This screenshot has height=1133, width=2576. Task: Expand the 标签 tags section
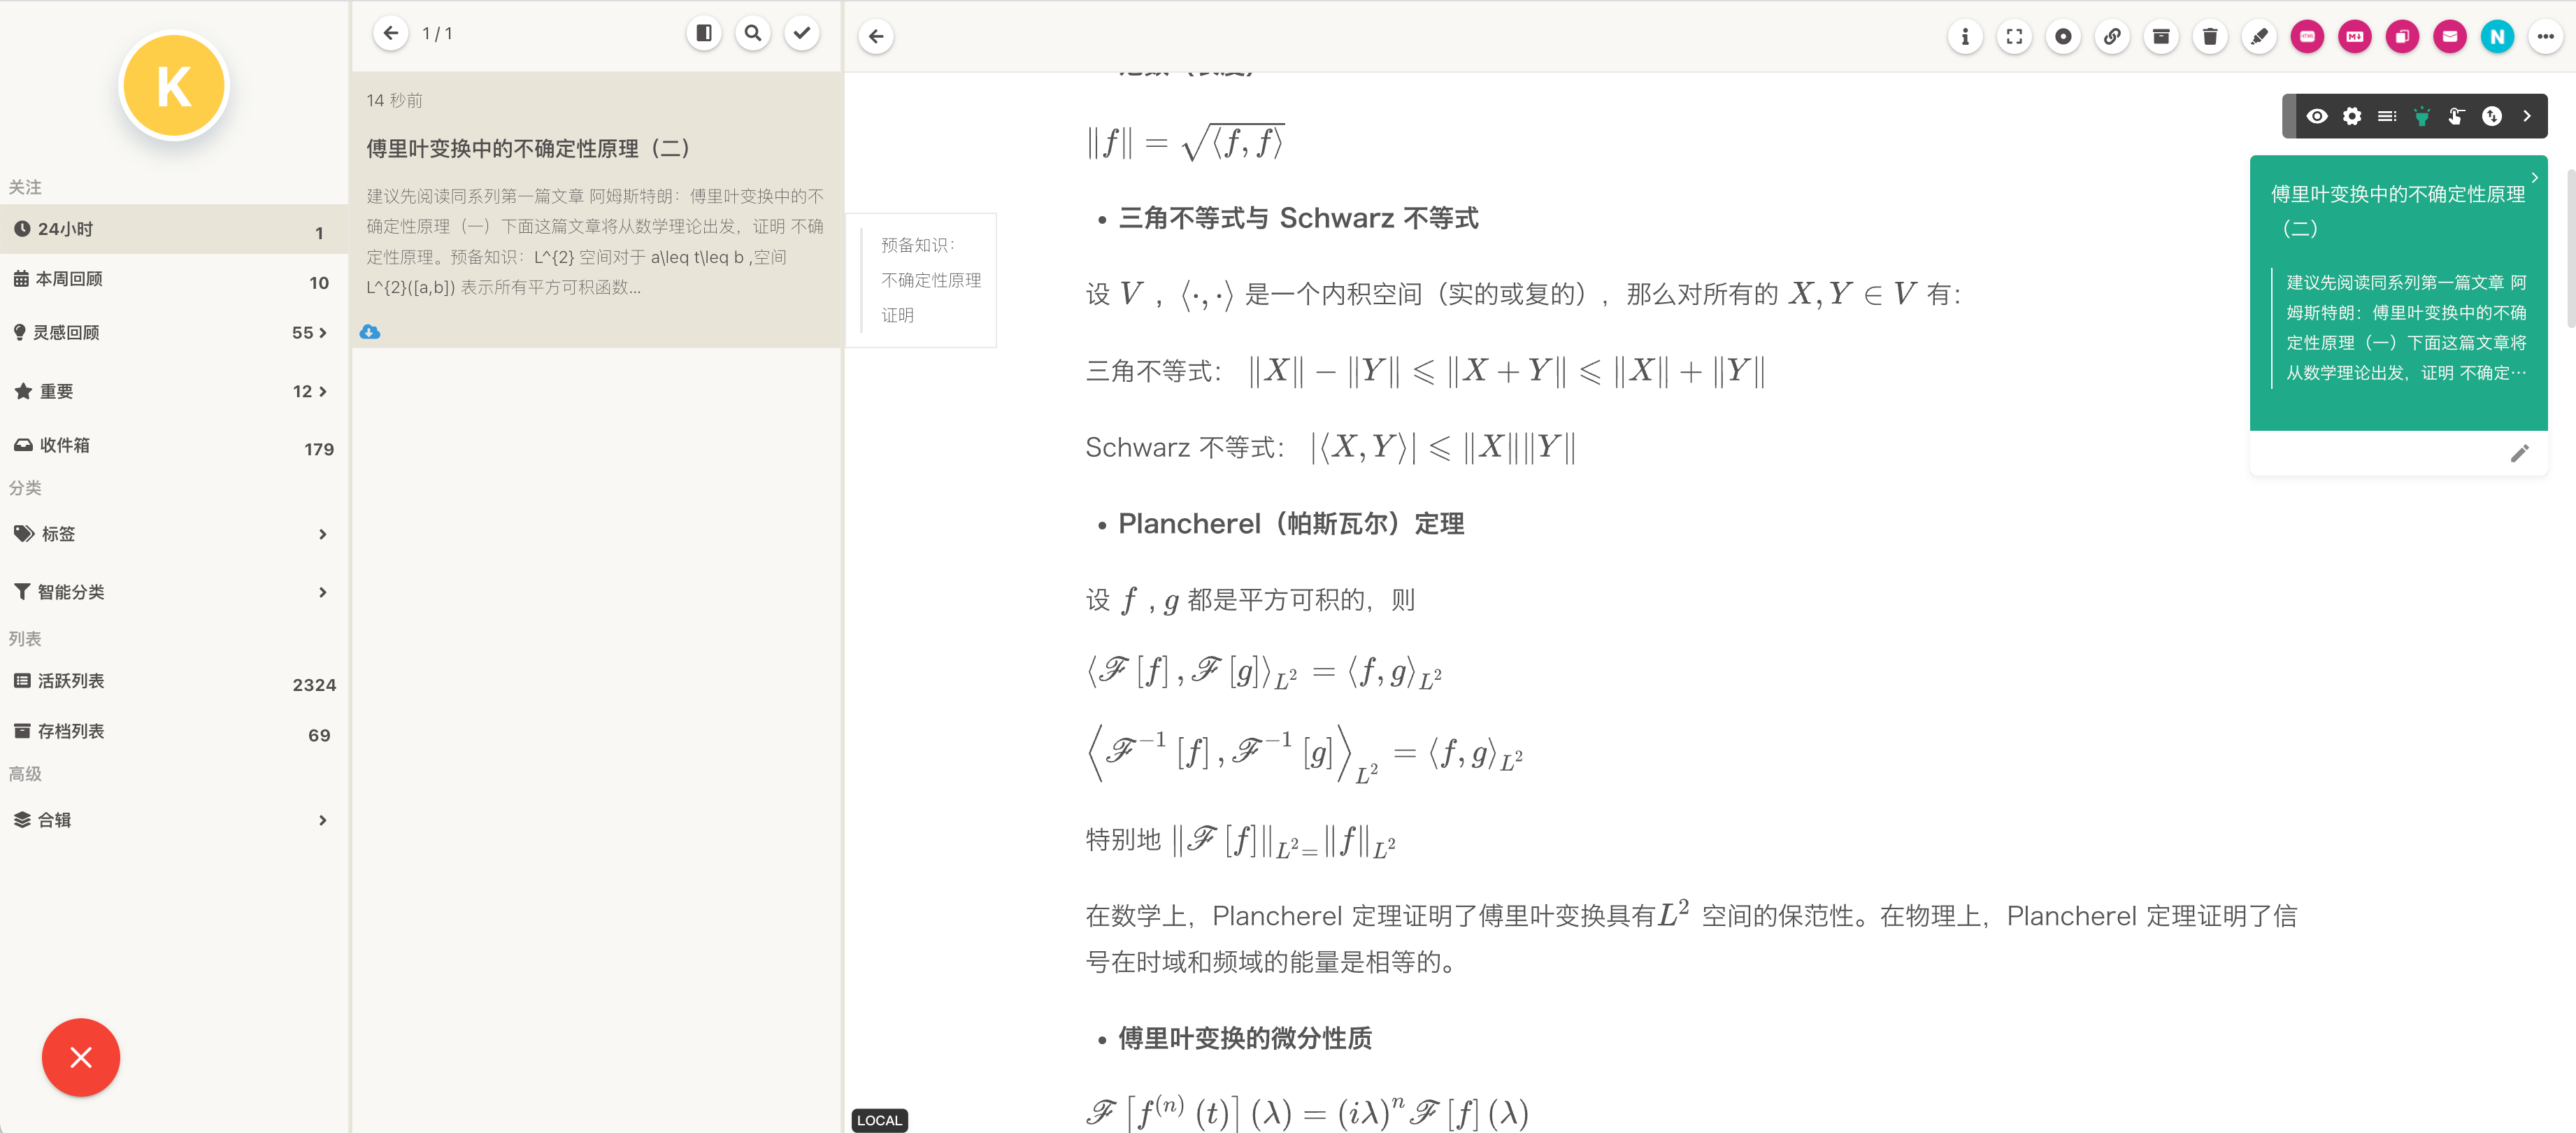[x=322, y=534]
